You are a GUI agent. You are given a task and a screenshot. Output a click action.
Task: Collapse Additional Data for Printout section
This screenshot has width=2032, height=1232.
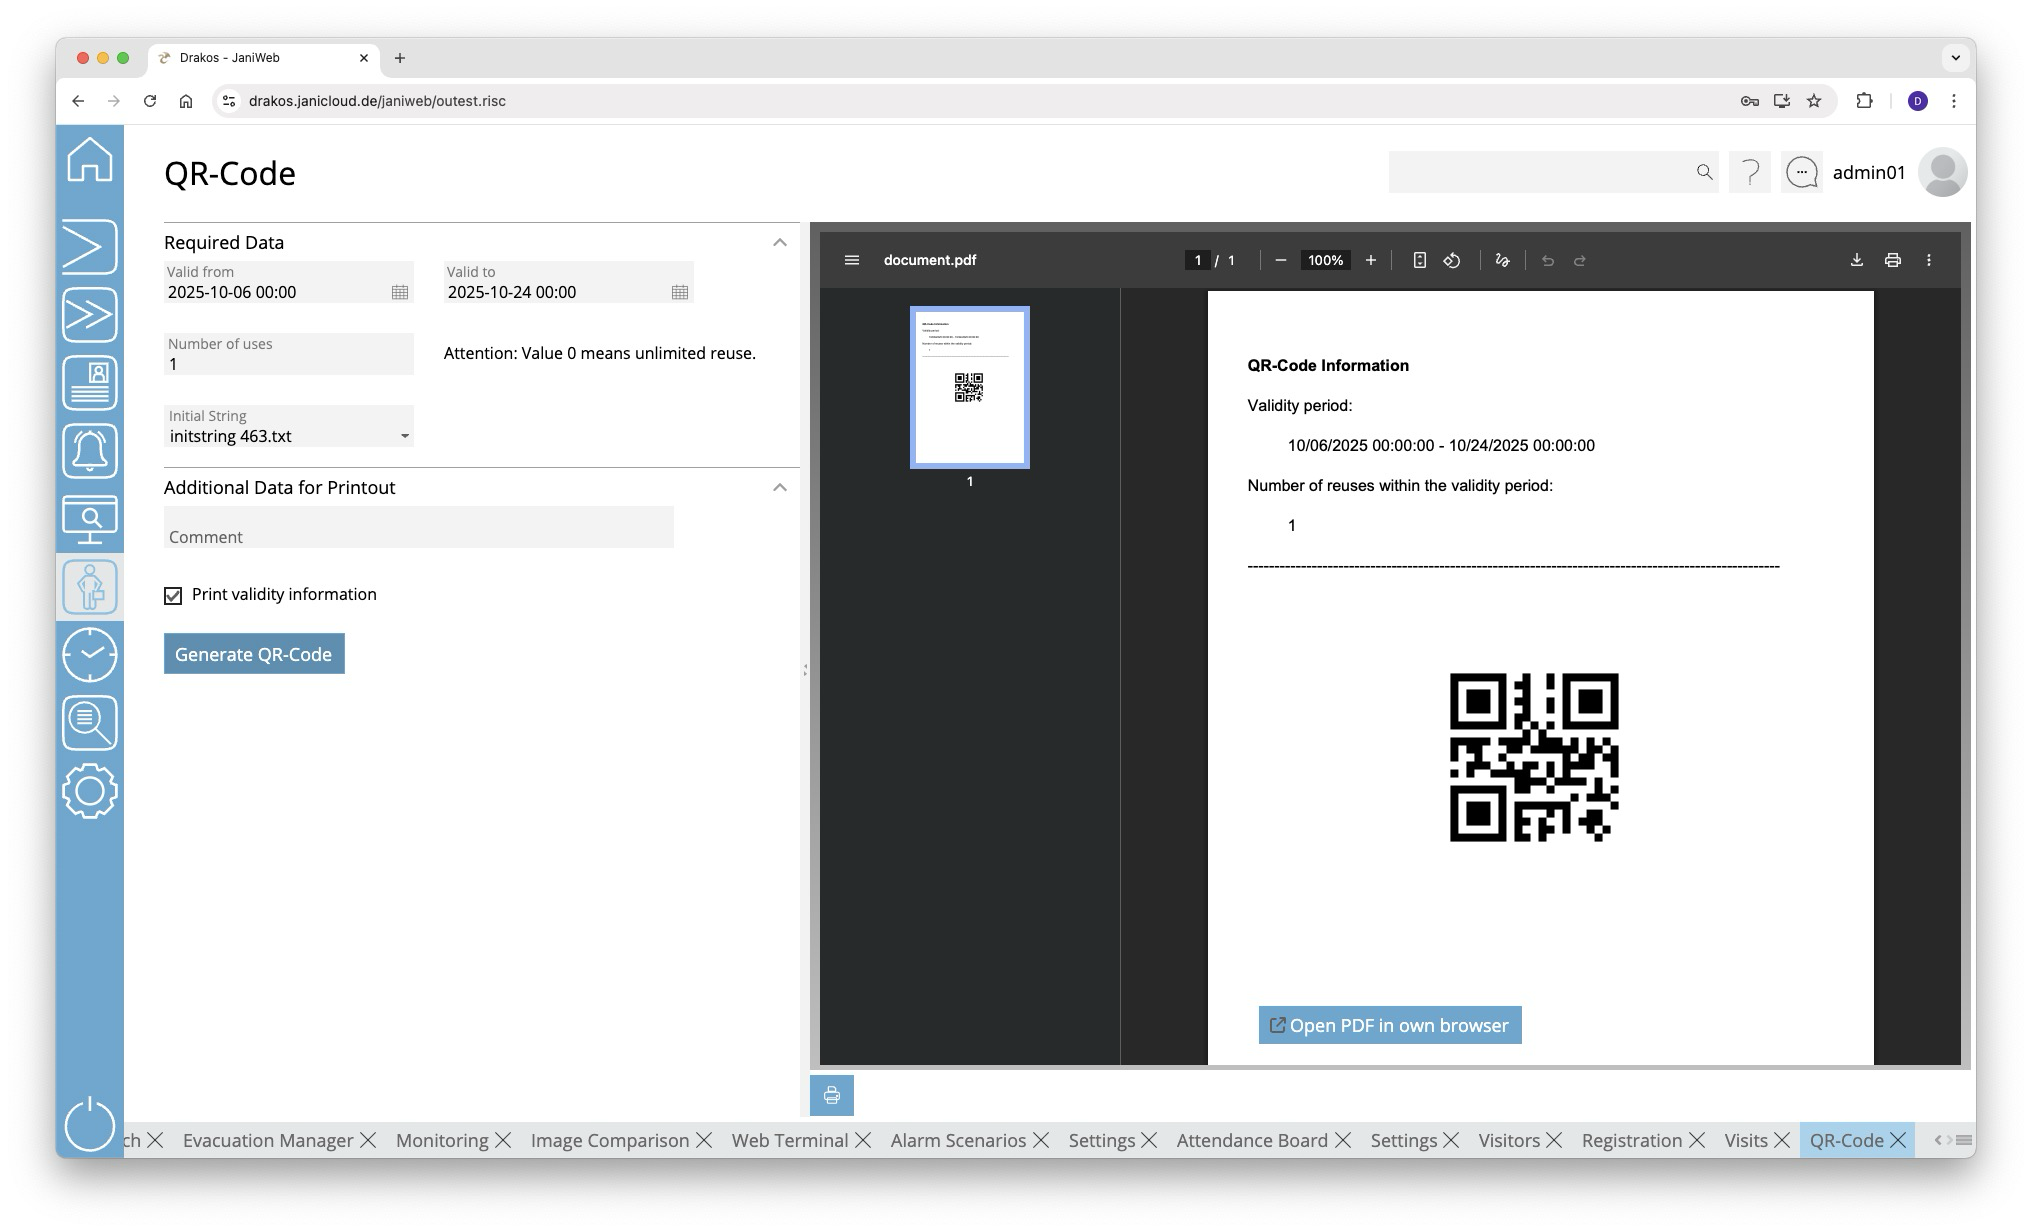pyautogui.click(x=780, y=488)
